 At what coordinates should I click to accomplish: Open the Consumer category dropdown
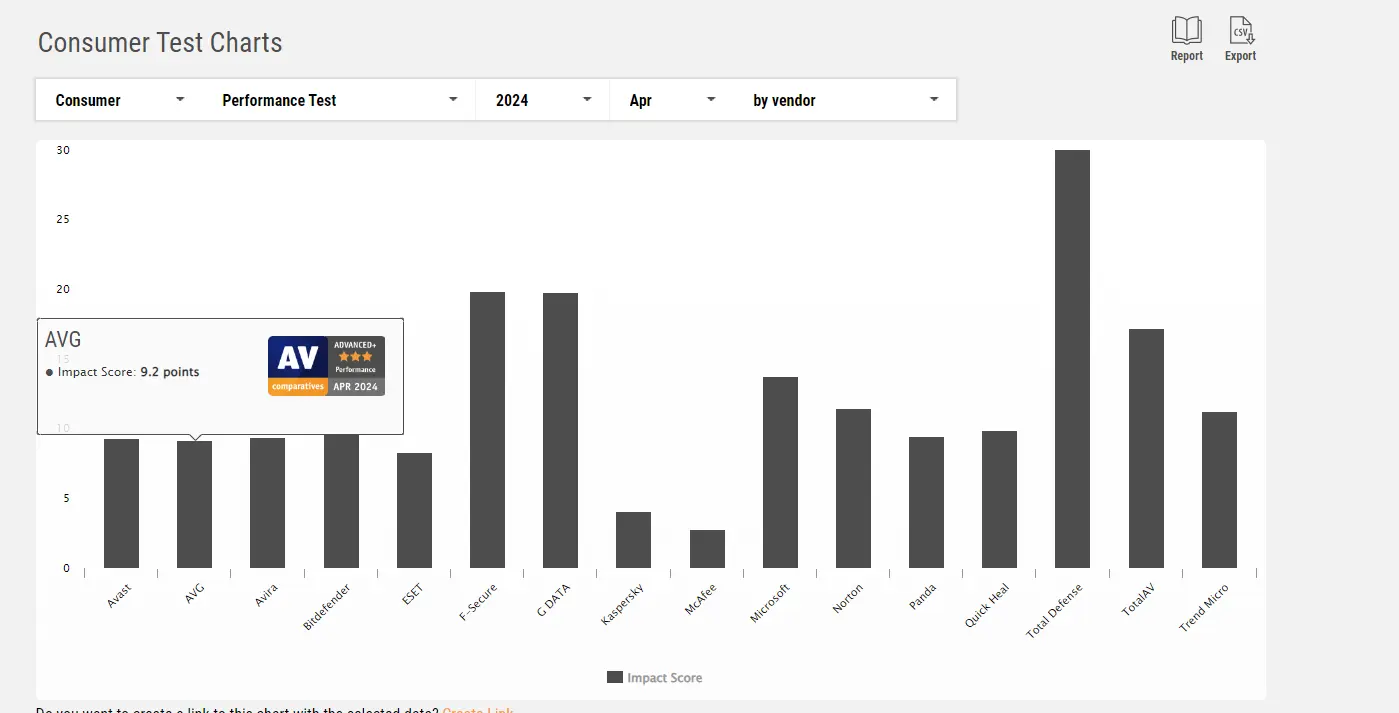pyautogui.click(x=120, y=100)
